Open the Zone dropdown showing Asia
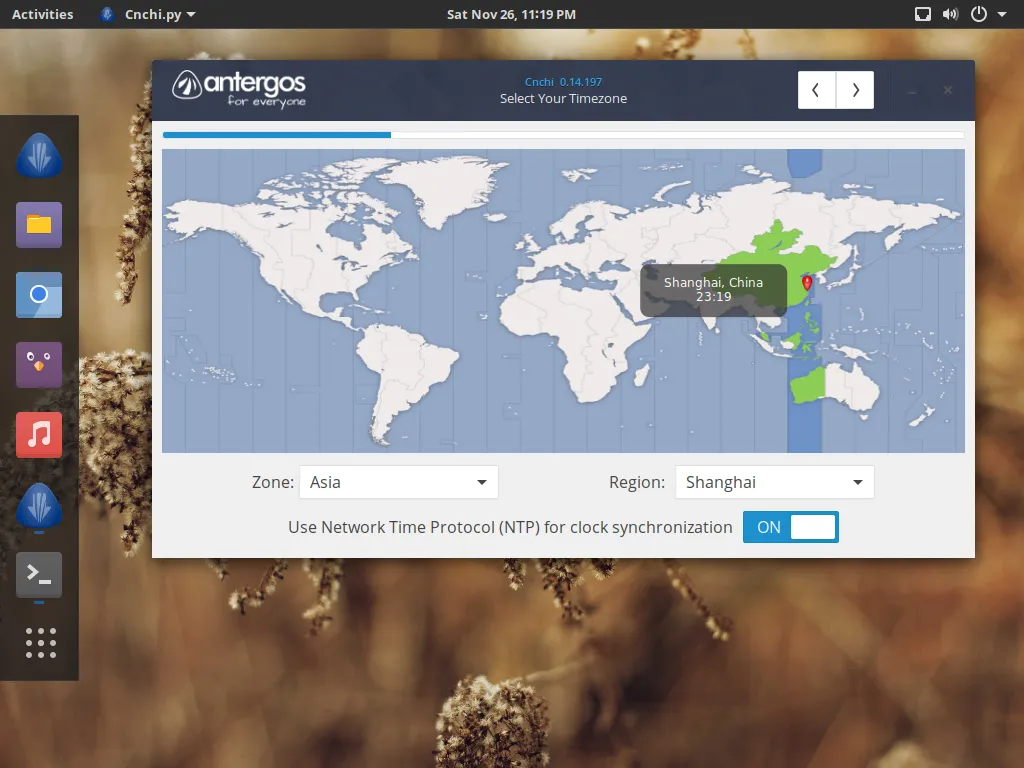The height and width of the screenshot is (768, 1024). pos(398,482)
